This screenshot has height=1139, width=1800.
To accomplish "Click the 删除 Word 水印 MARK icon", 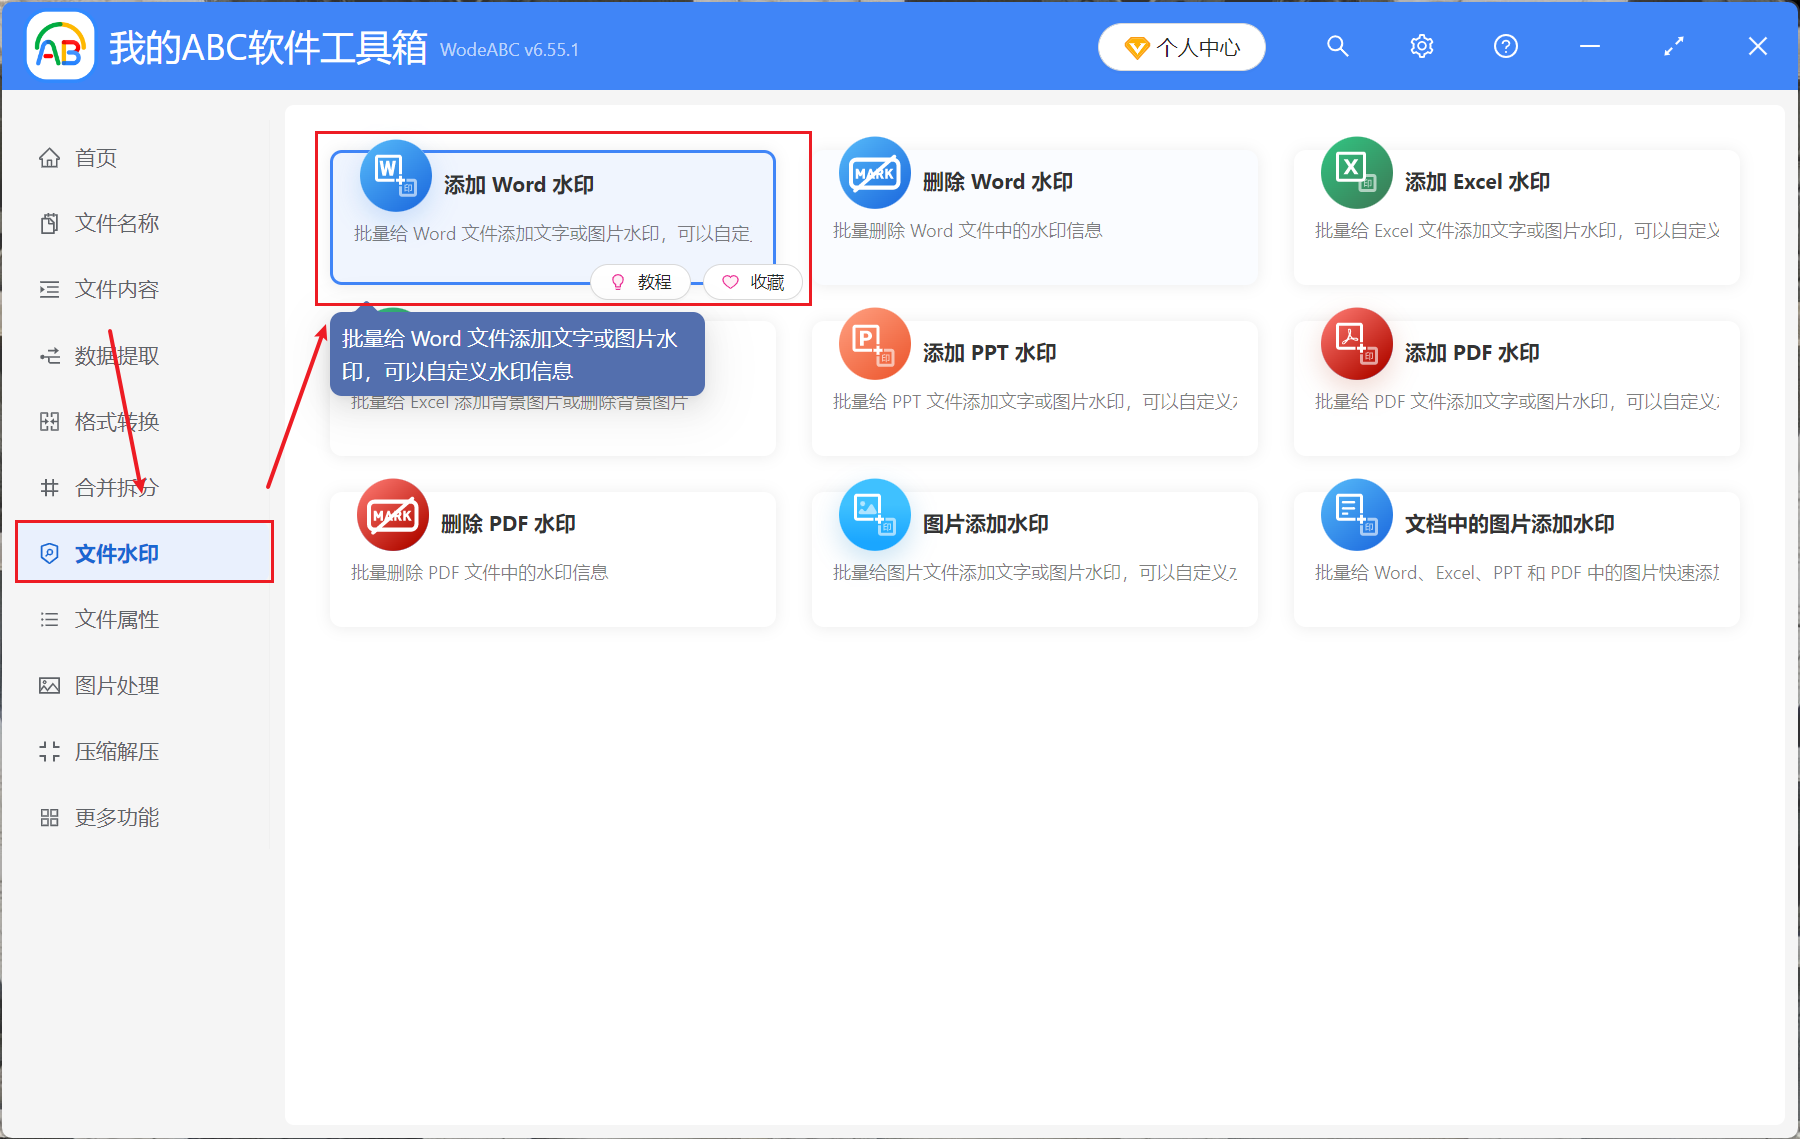I will point(874,173).
